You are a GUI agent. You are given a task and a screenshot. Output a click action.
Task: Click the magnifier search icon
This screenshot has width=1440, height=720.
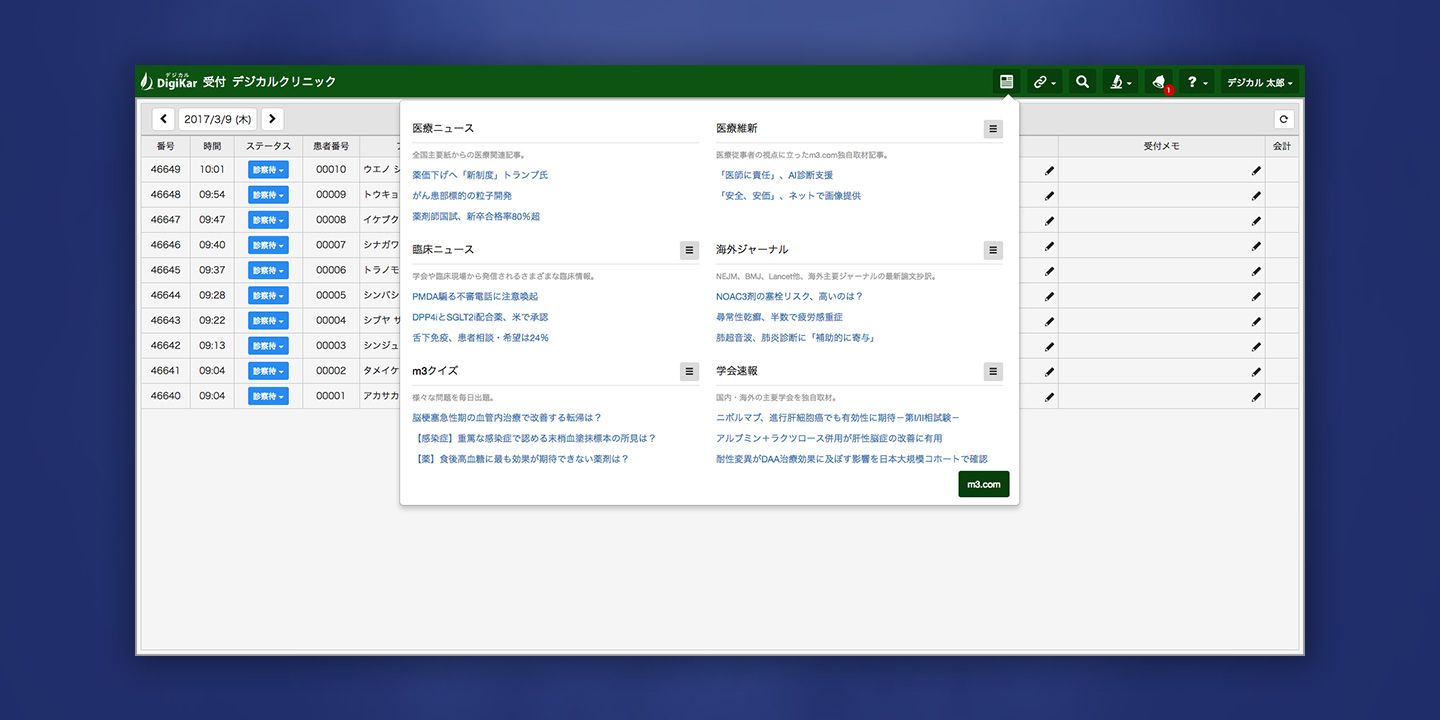1082,82
